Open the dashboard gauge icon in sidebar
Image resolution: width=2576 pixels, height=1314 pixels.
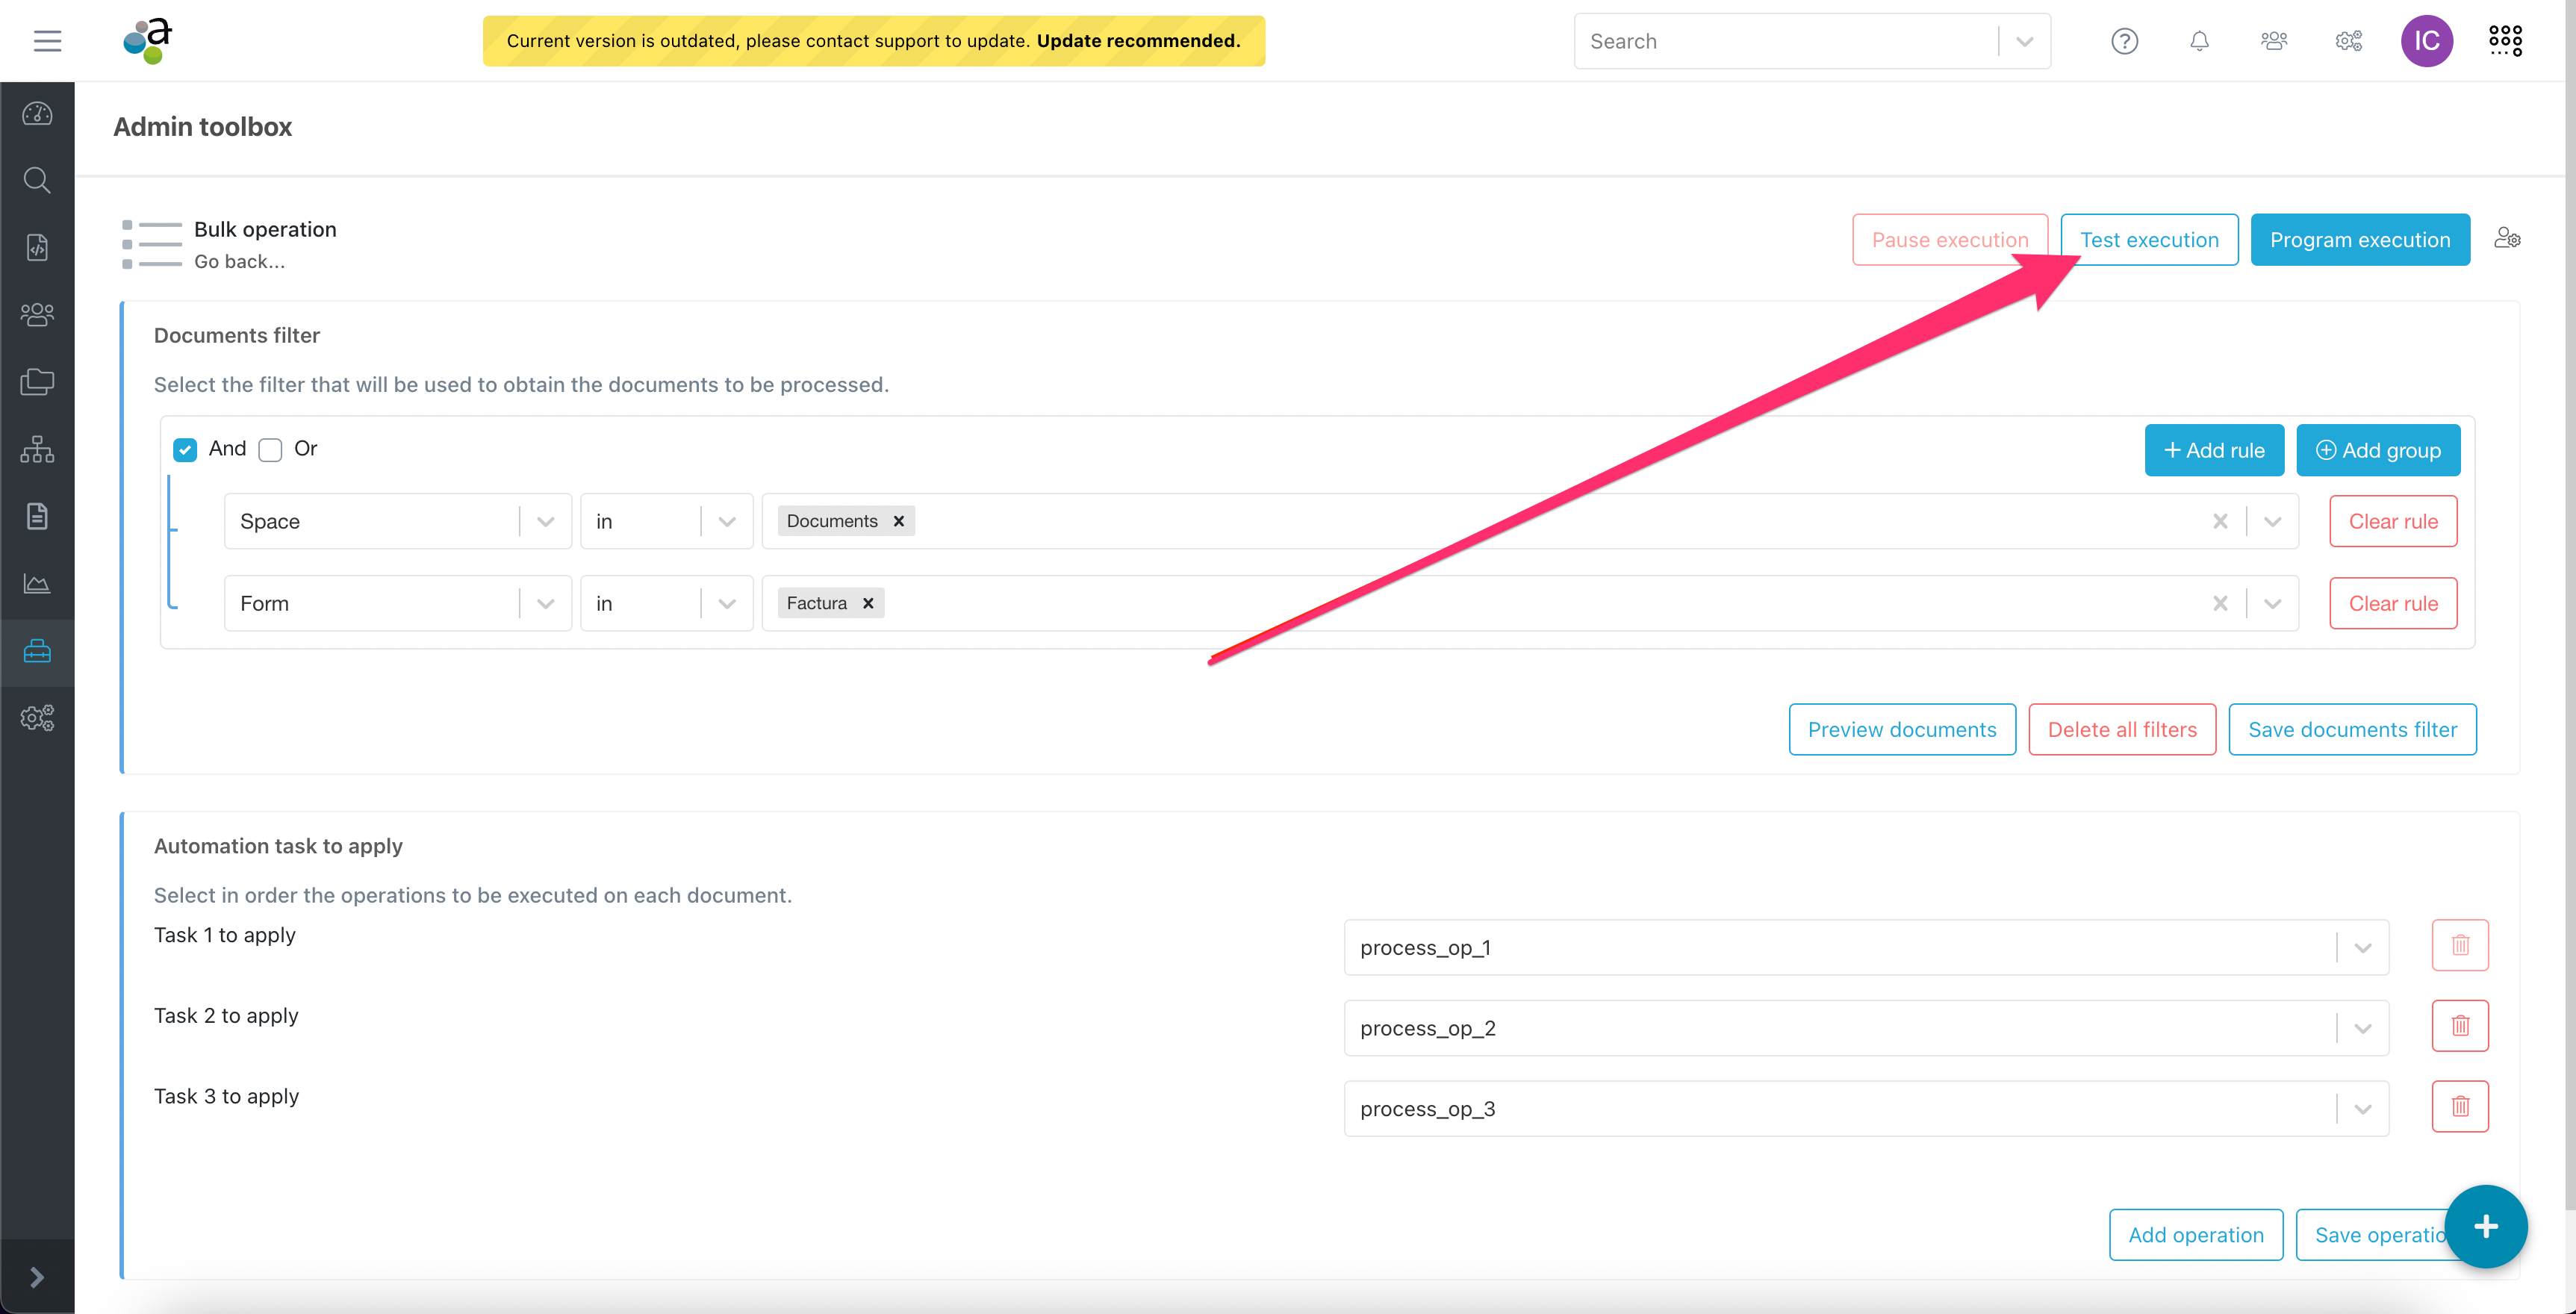coord(37,114)
